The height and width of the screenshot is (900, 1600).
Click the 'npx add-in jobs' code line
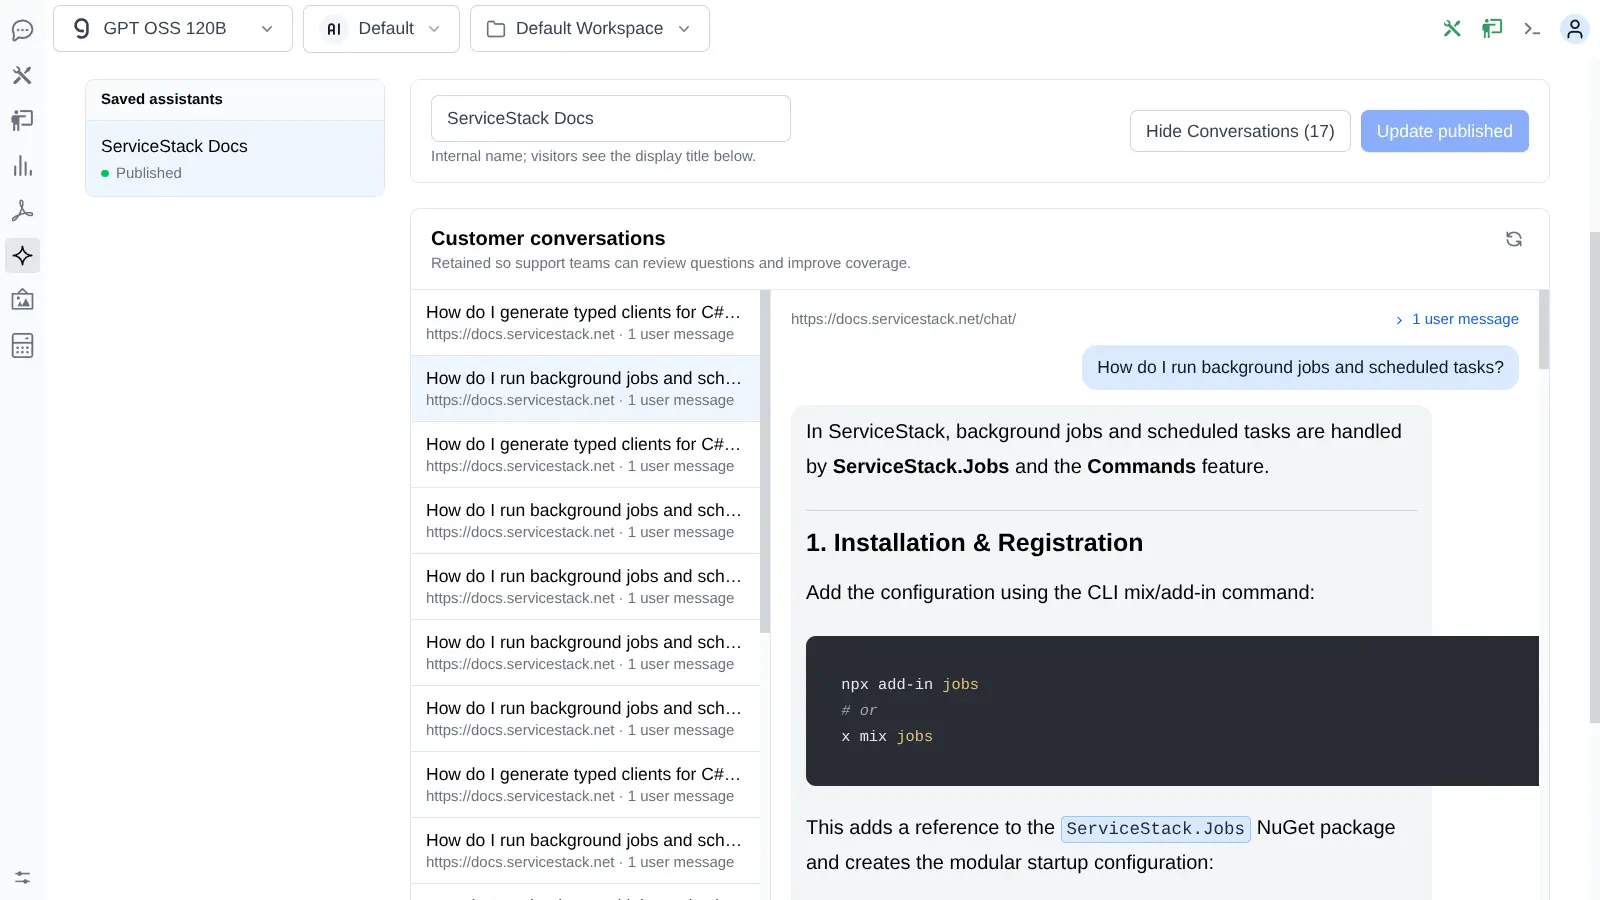(910, 684)
